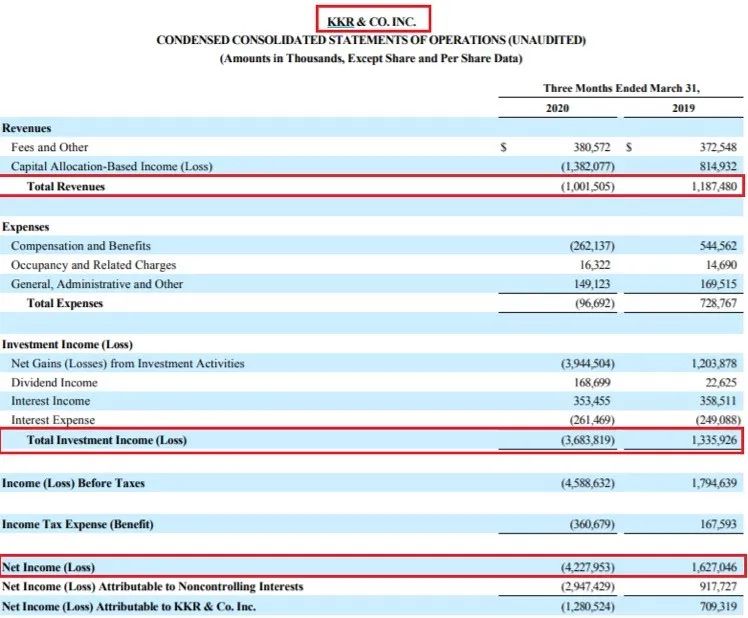The image size is (748, 618).
Task: Select the Total Revenues row label
Action: [x=66, y=186]
